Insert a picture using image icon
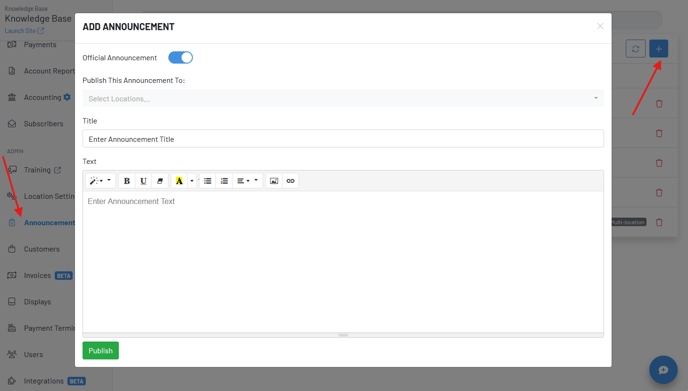Viewport: 688px width, 391px height. [274, 181]
